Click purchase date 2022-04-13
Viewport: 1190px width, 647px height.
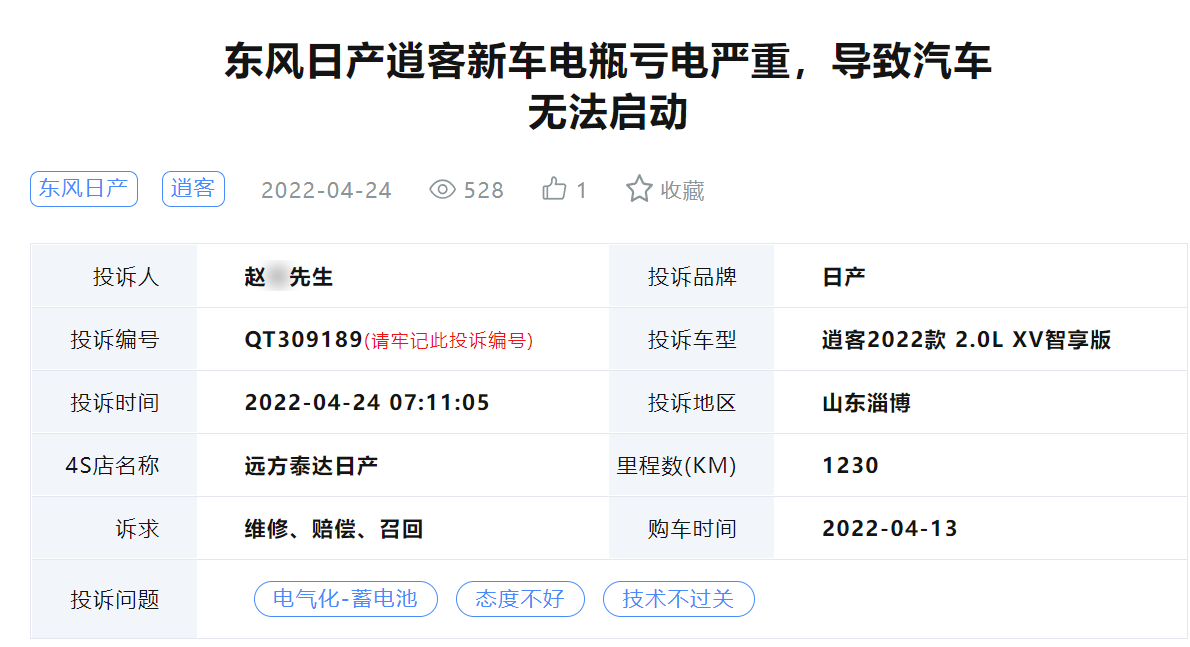coord(890,529)
